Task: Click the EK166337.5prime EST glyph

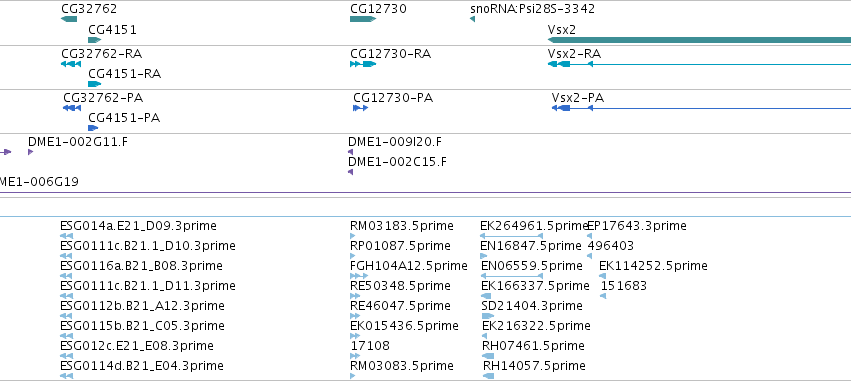Action: pyautogui.click(x=486, y=296)
